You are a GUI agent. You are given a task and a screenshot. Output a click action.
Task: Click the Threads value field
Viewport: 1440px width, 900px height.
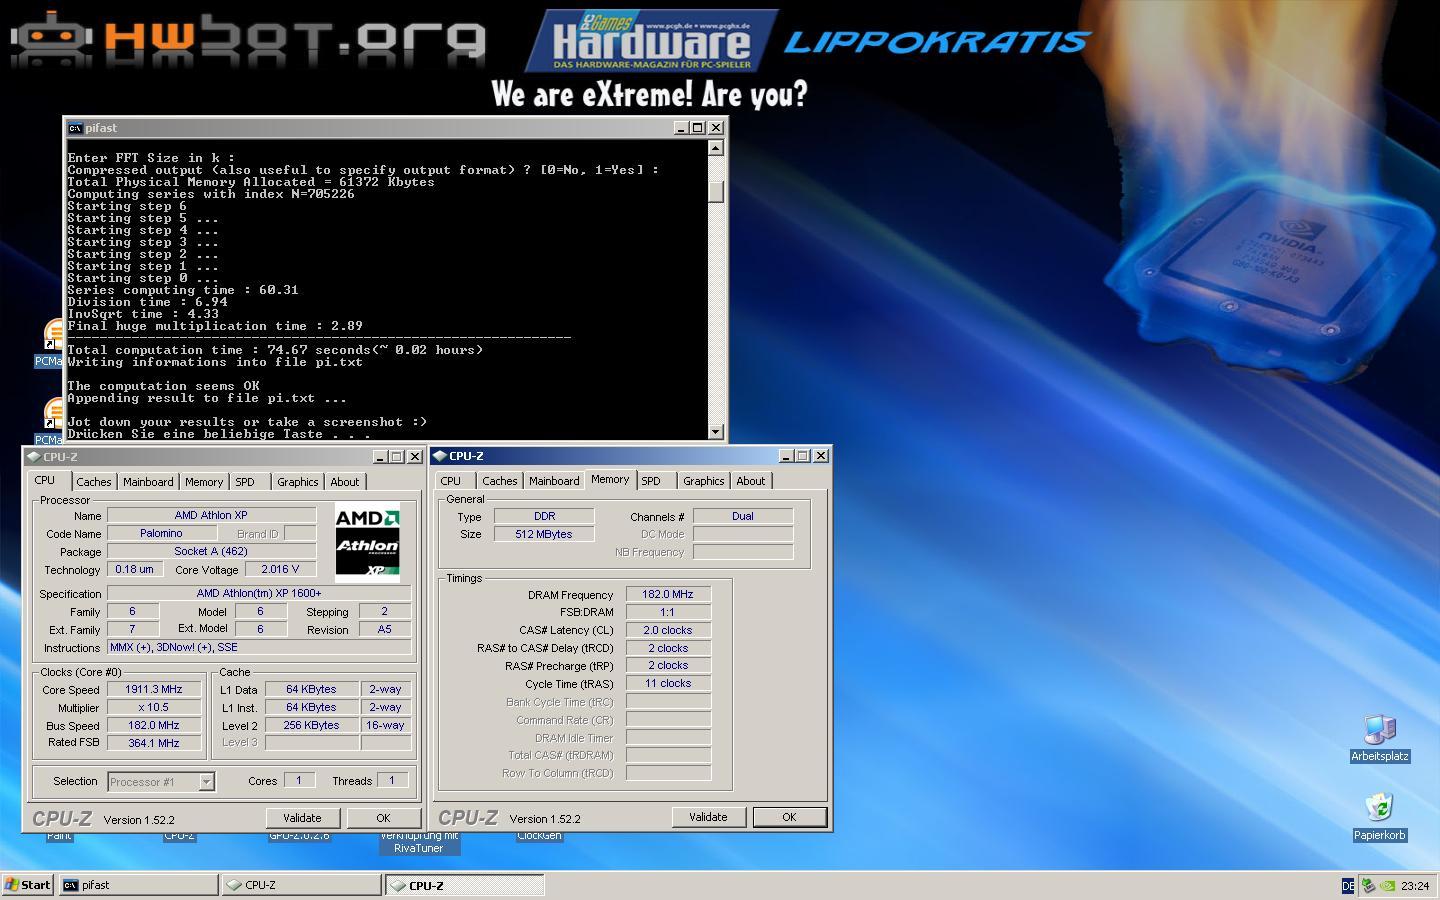(x=392, y=781)
